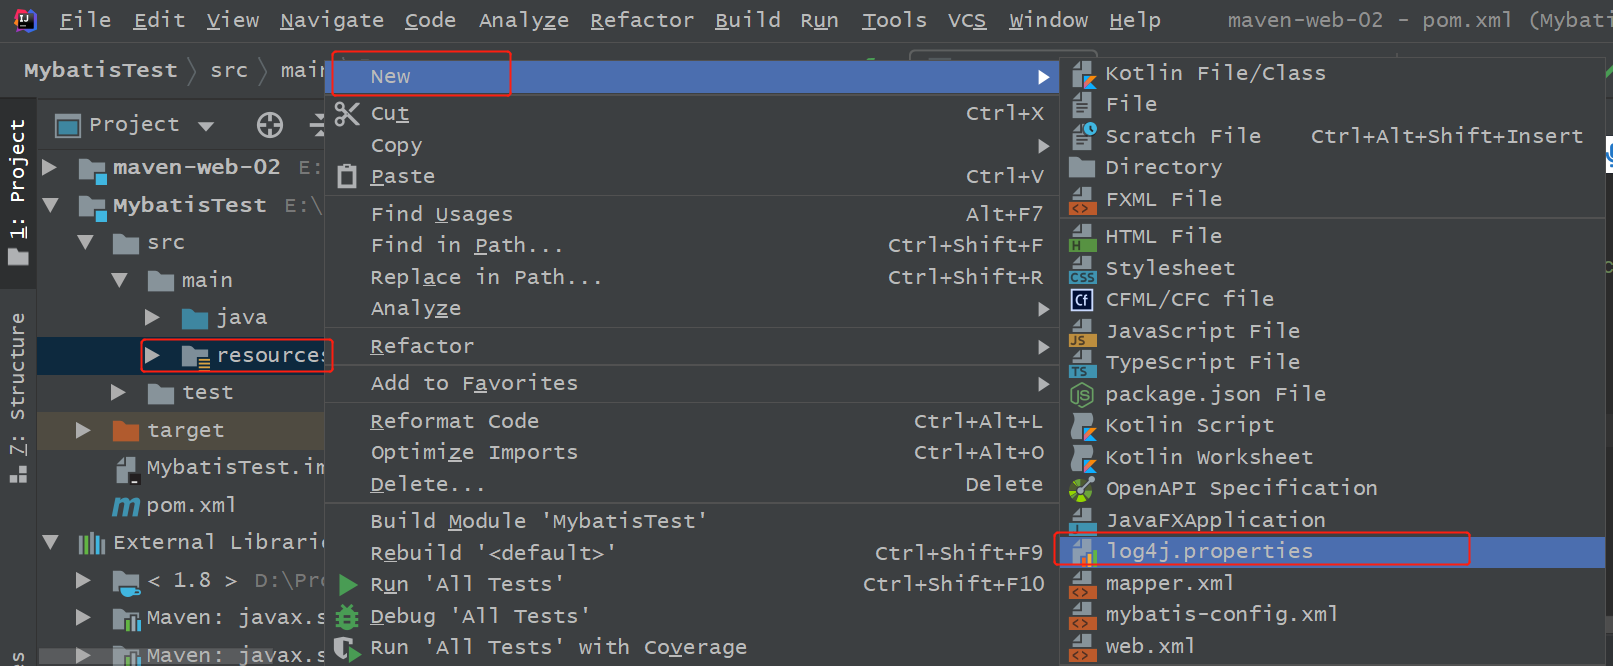Click the CFML/CFC file icon

click(x=1082, y=300)
